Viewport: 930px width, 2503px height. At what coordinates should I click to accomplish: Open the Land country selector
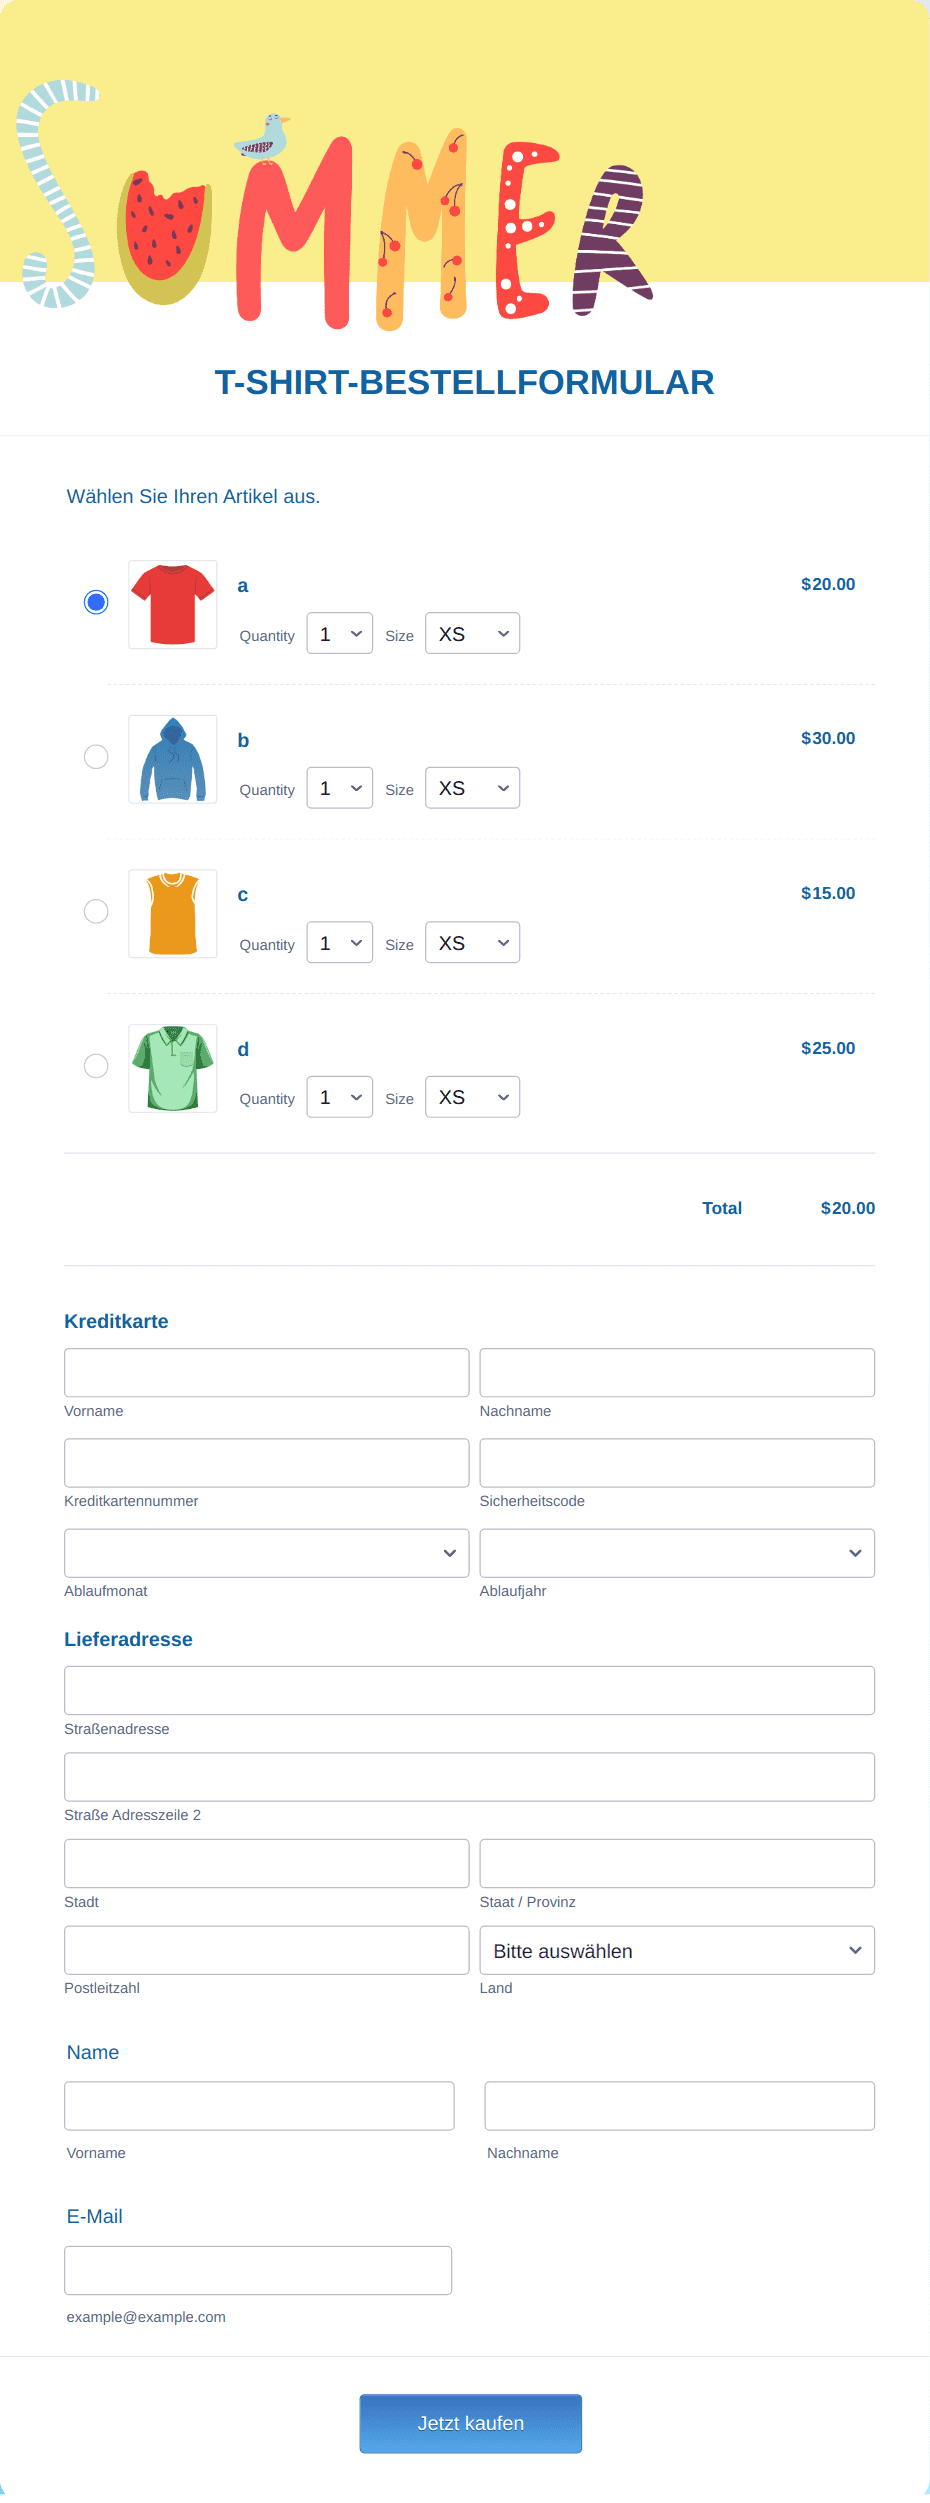pyautogui.click(x=677, y=1951)
